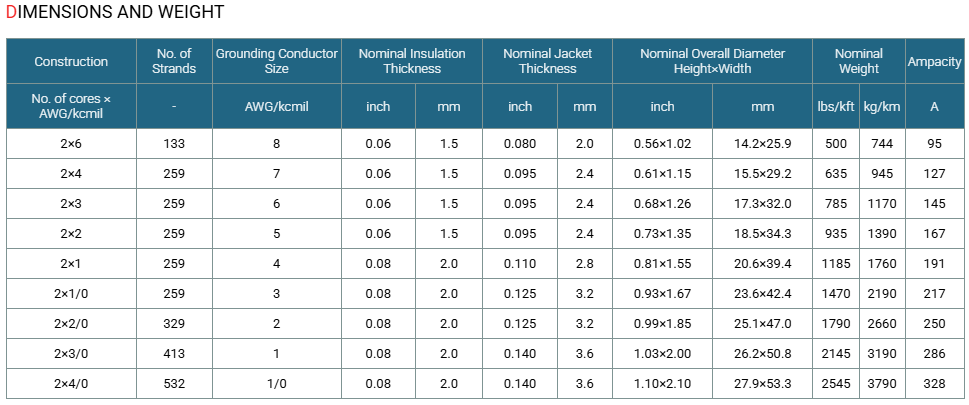
Task: Click the DIMENSIONS AND WEIGHT heading
Action: [115, 12]
